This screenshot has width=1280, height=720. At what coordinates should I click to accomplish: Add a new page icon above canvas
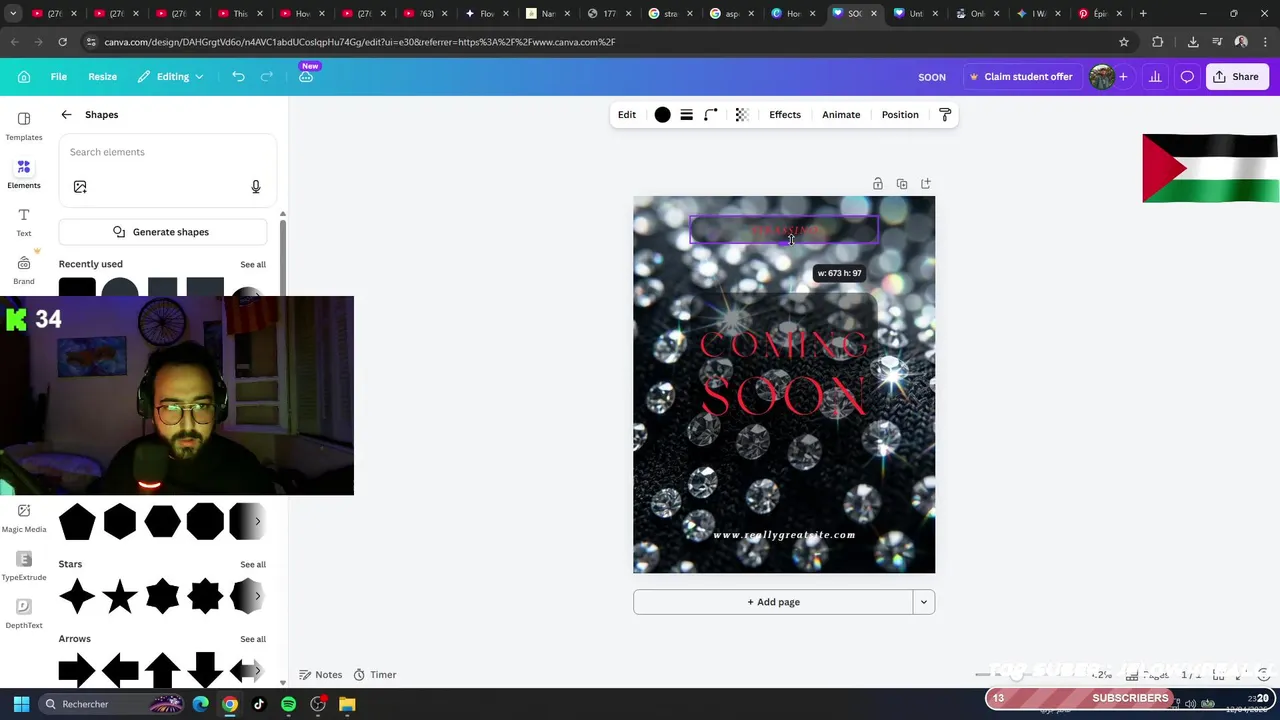[926, 184]
